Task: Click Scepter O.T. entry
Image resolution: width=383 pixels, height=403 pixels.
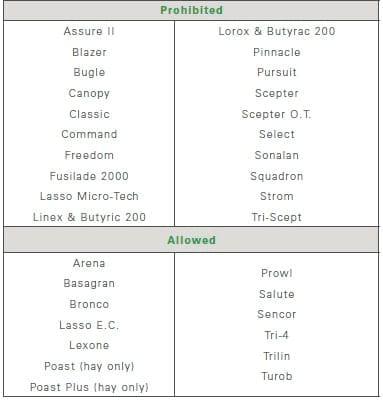Action: coord(277,114)
